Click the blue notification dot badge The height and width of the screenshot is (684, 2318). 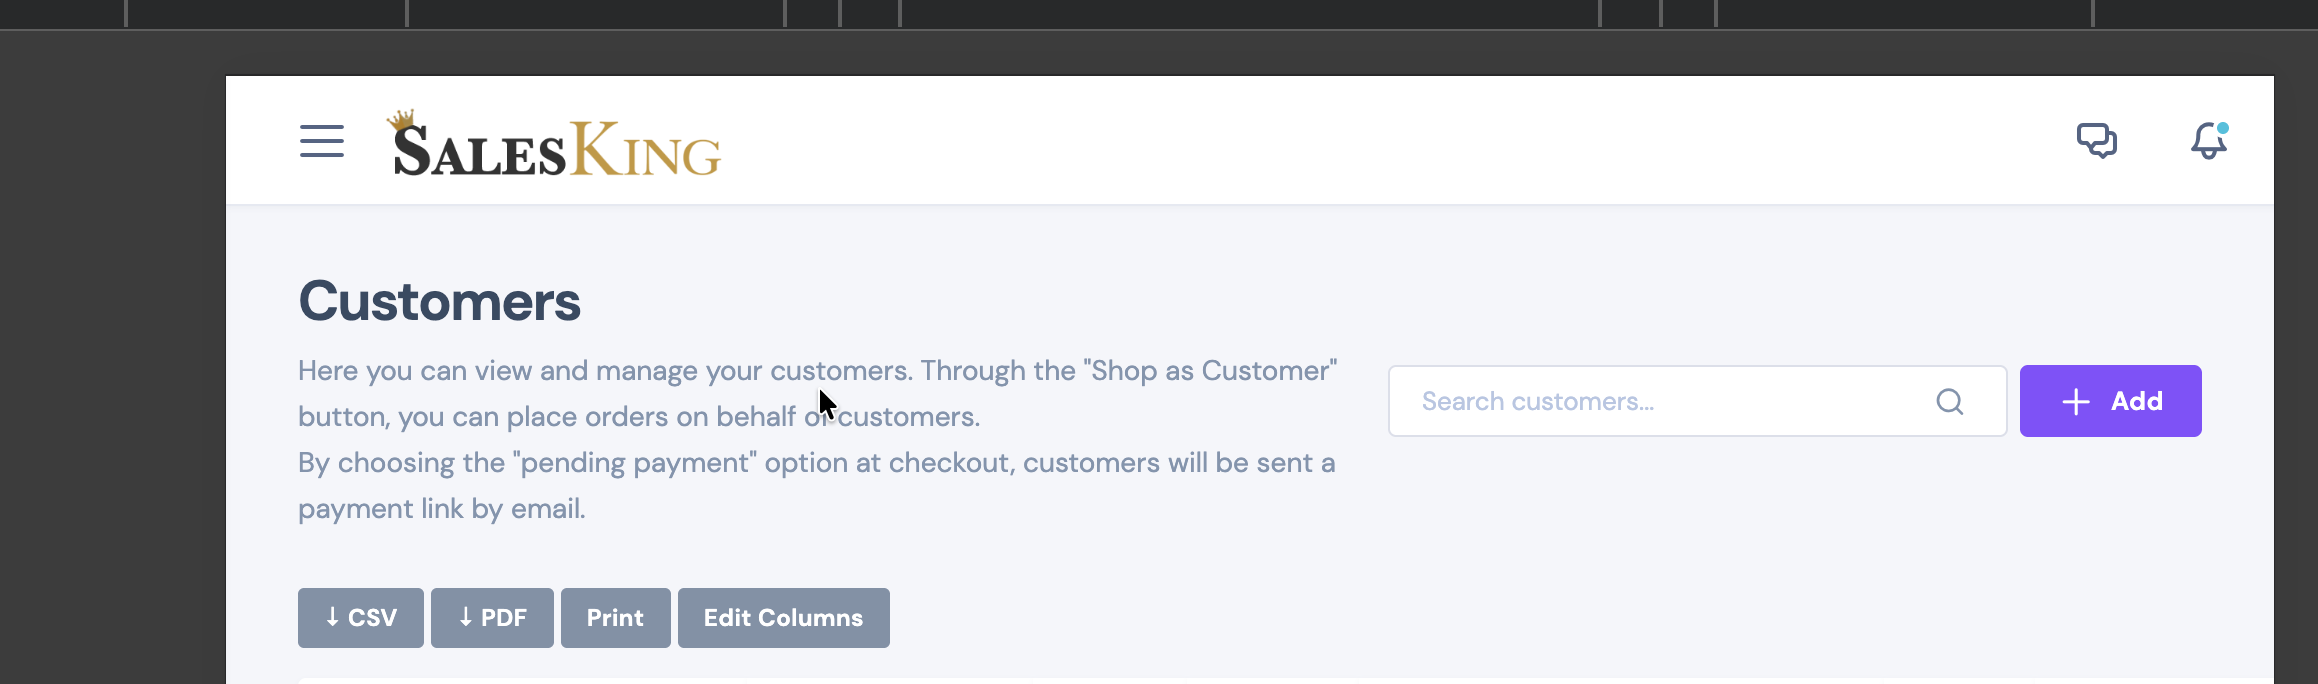tap(2223, 128)
